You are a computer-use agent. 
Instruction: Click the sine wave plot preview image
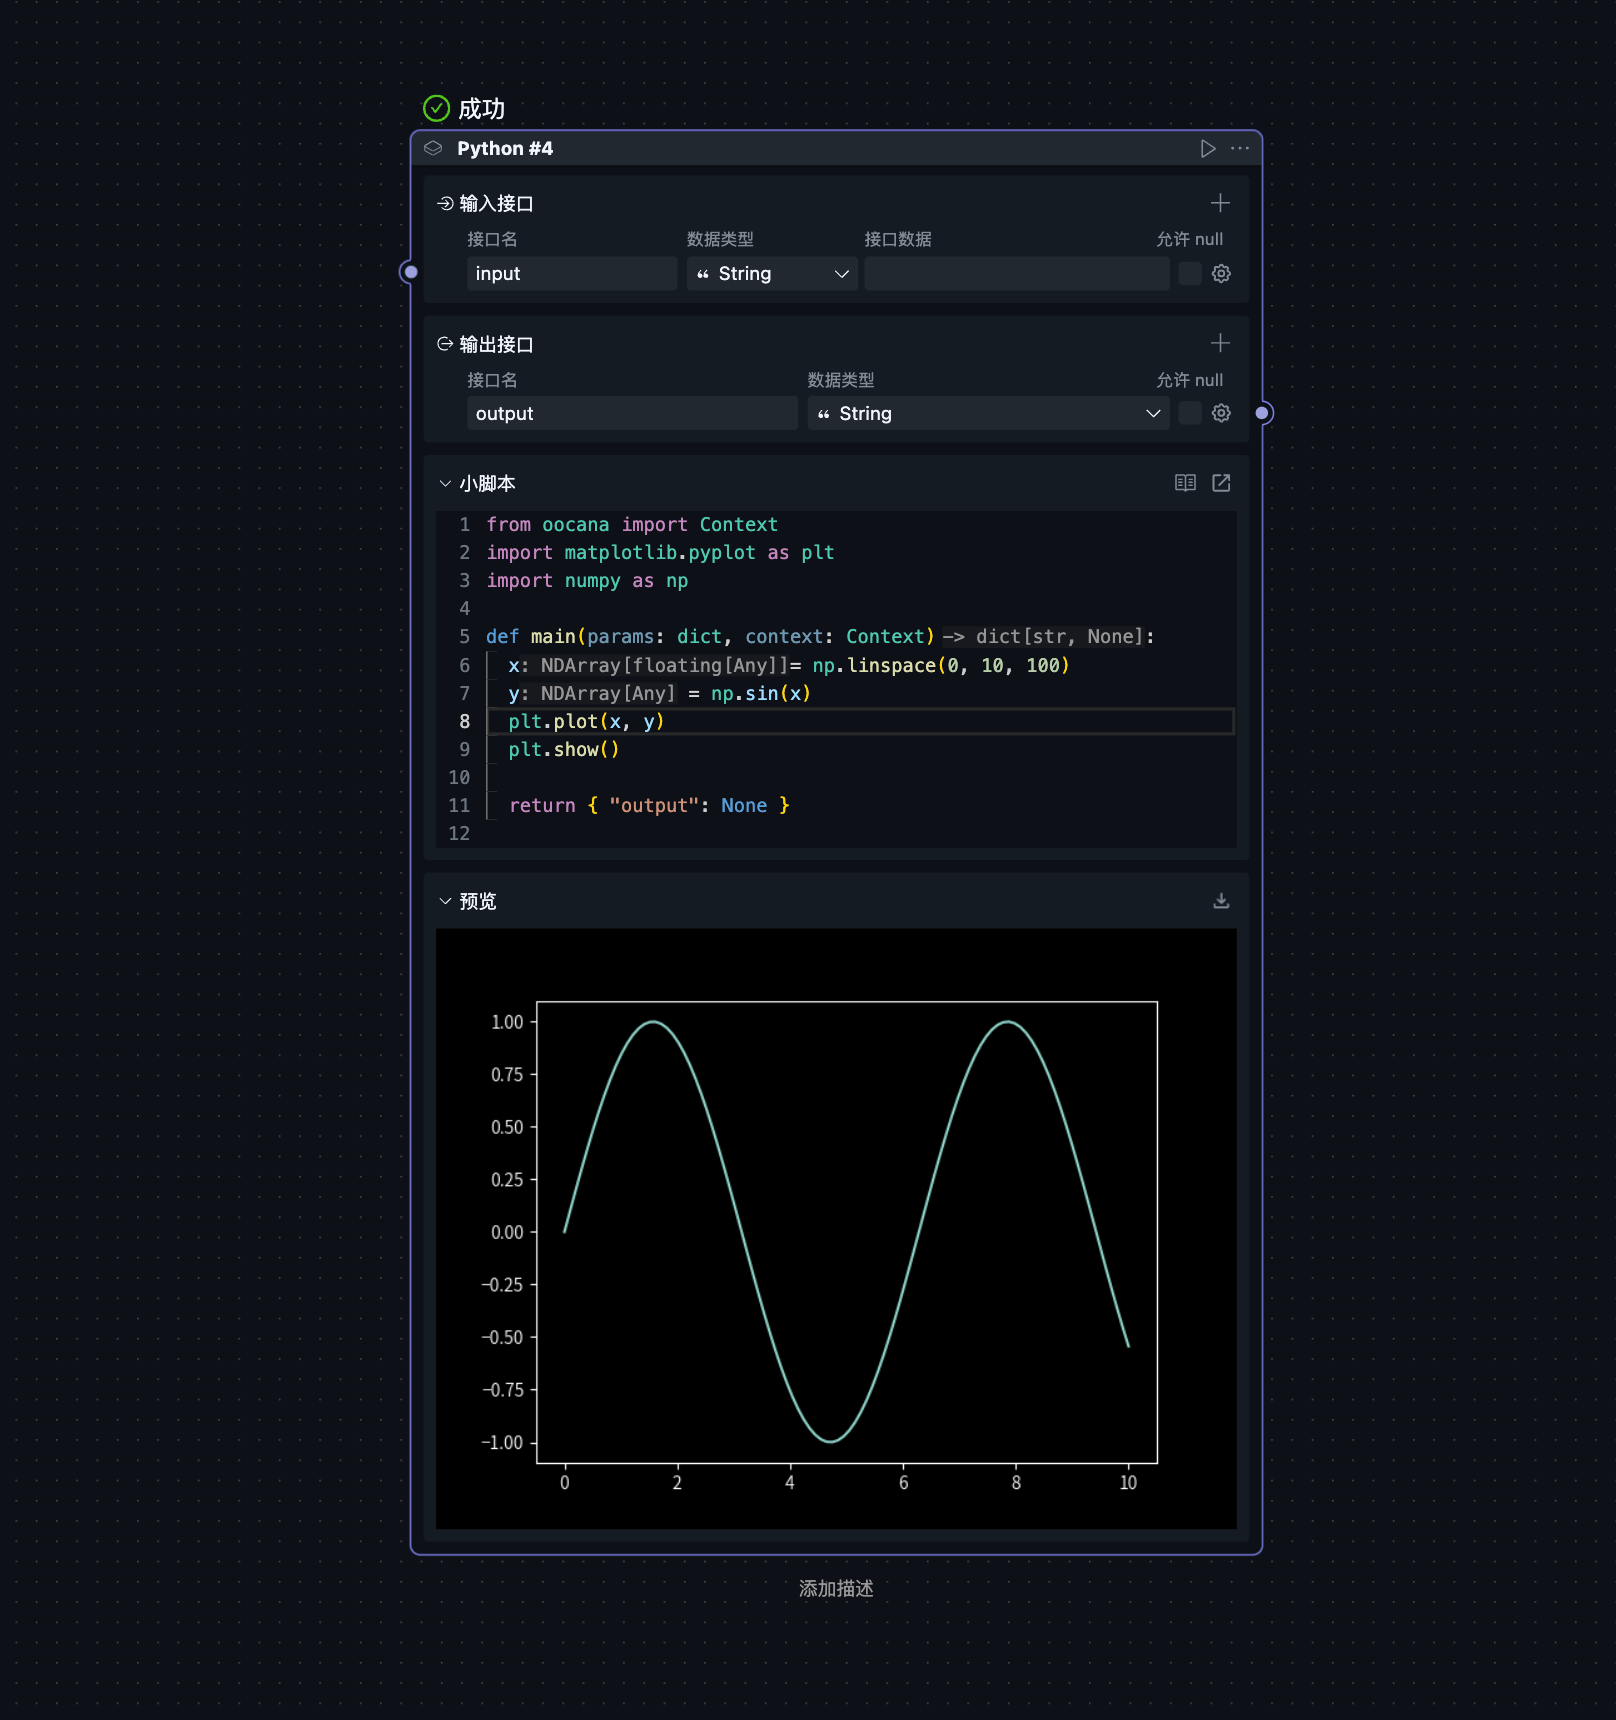click(x=836, y=1229)
